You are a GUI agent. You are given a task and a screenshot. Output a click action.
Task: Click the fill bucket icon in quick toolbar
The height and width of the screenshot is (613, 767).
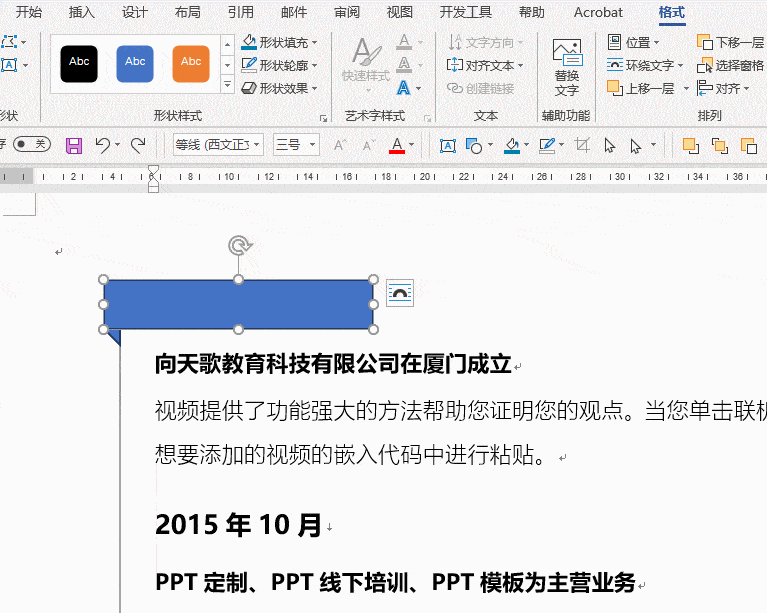[512, 145]
